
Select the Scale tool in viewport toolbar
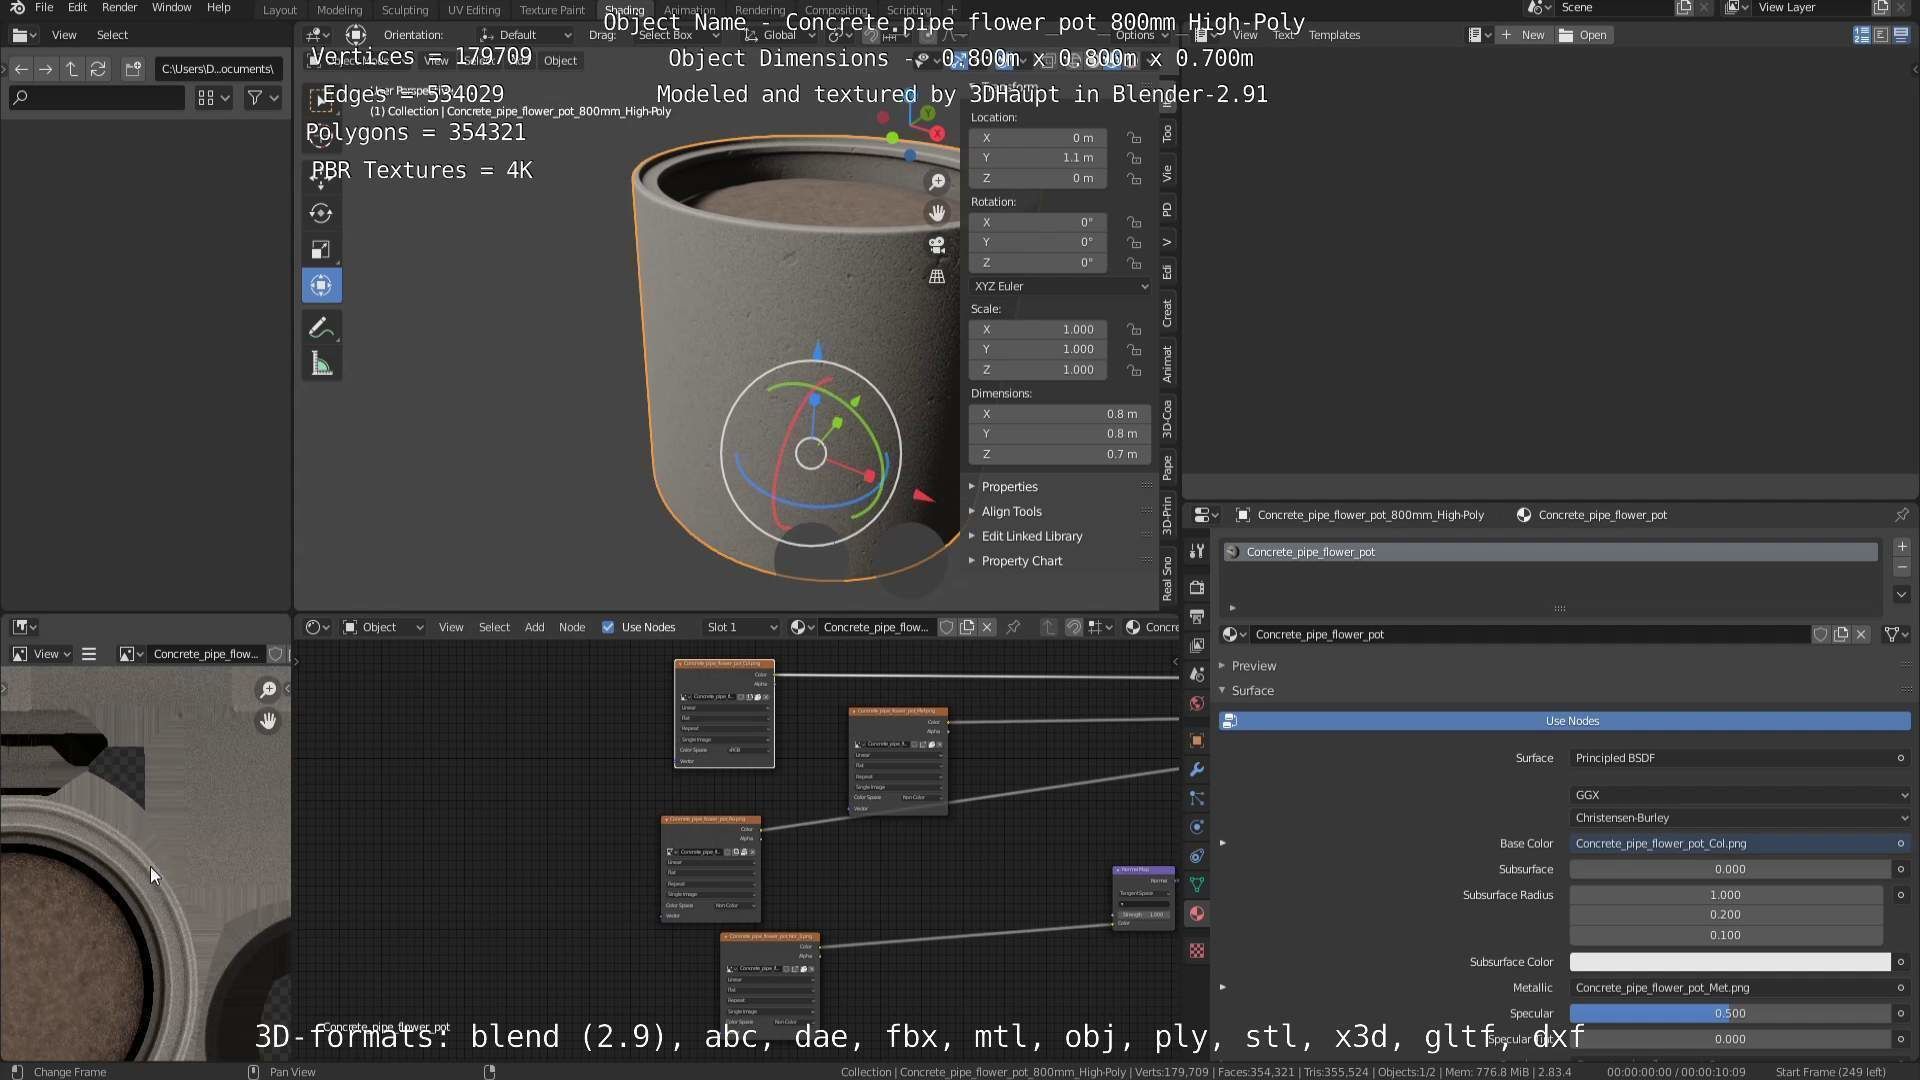coord(321,249)
